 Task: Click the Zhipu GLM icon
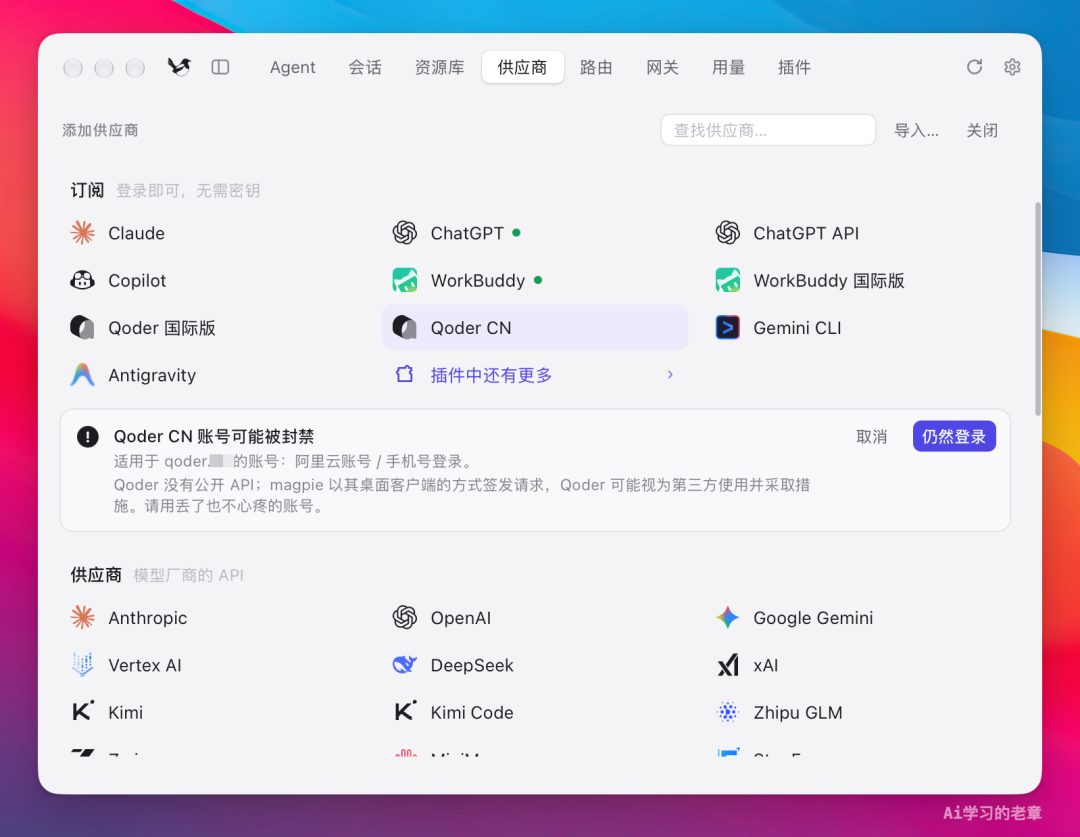click(x=728, y=712)
